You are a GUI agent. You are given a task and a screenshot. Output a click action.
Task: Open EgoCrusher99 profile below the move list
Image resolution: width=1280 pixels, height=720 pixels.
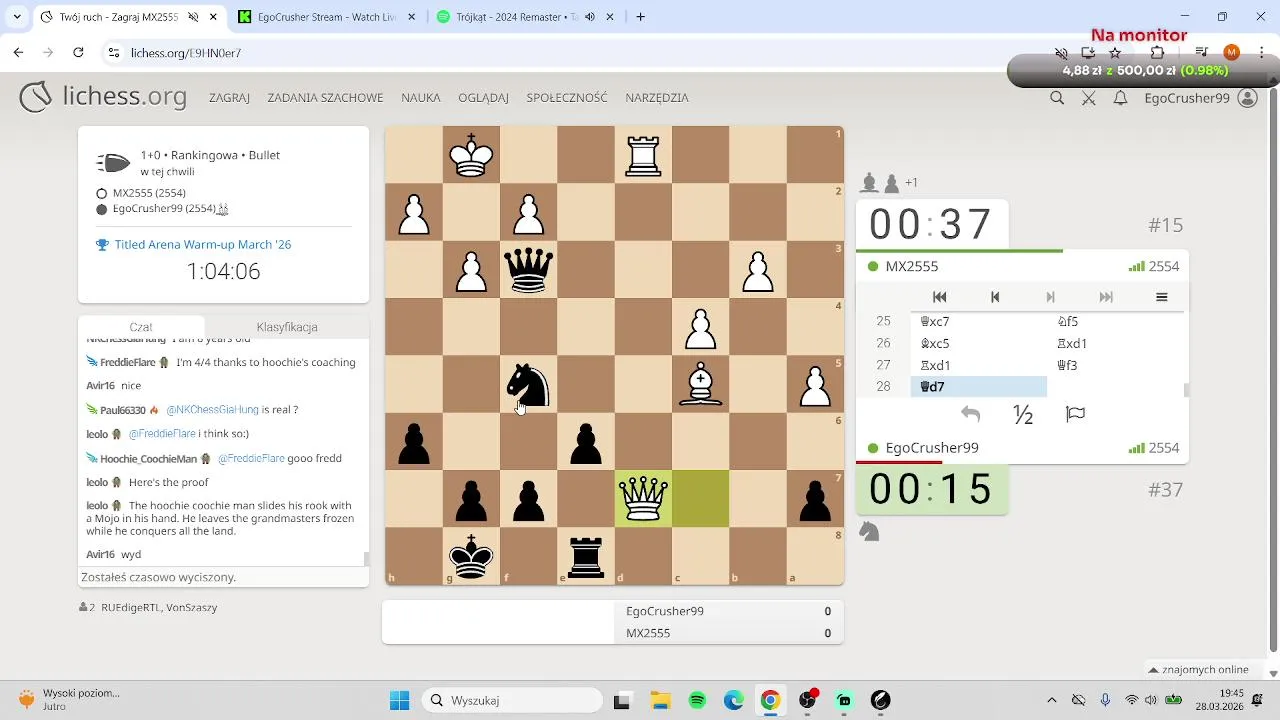click(932, 448)
